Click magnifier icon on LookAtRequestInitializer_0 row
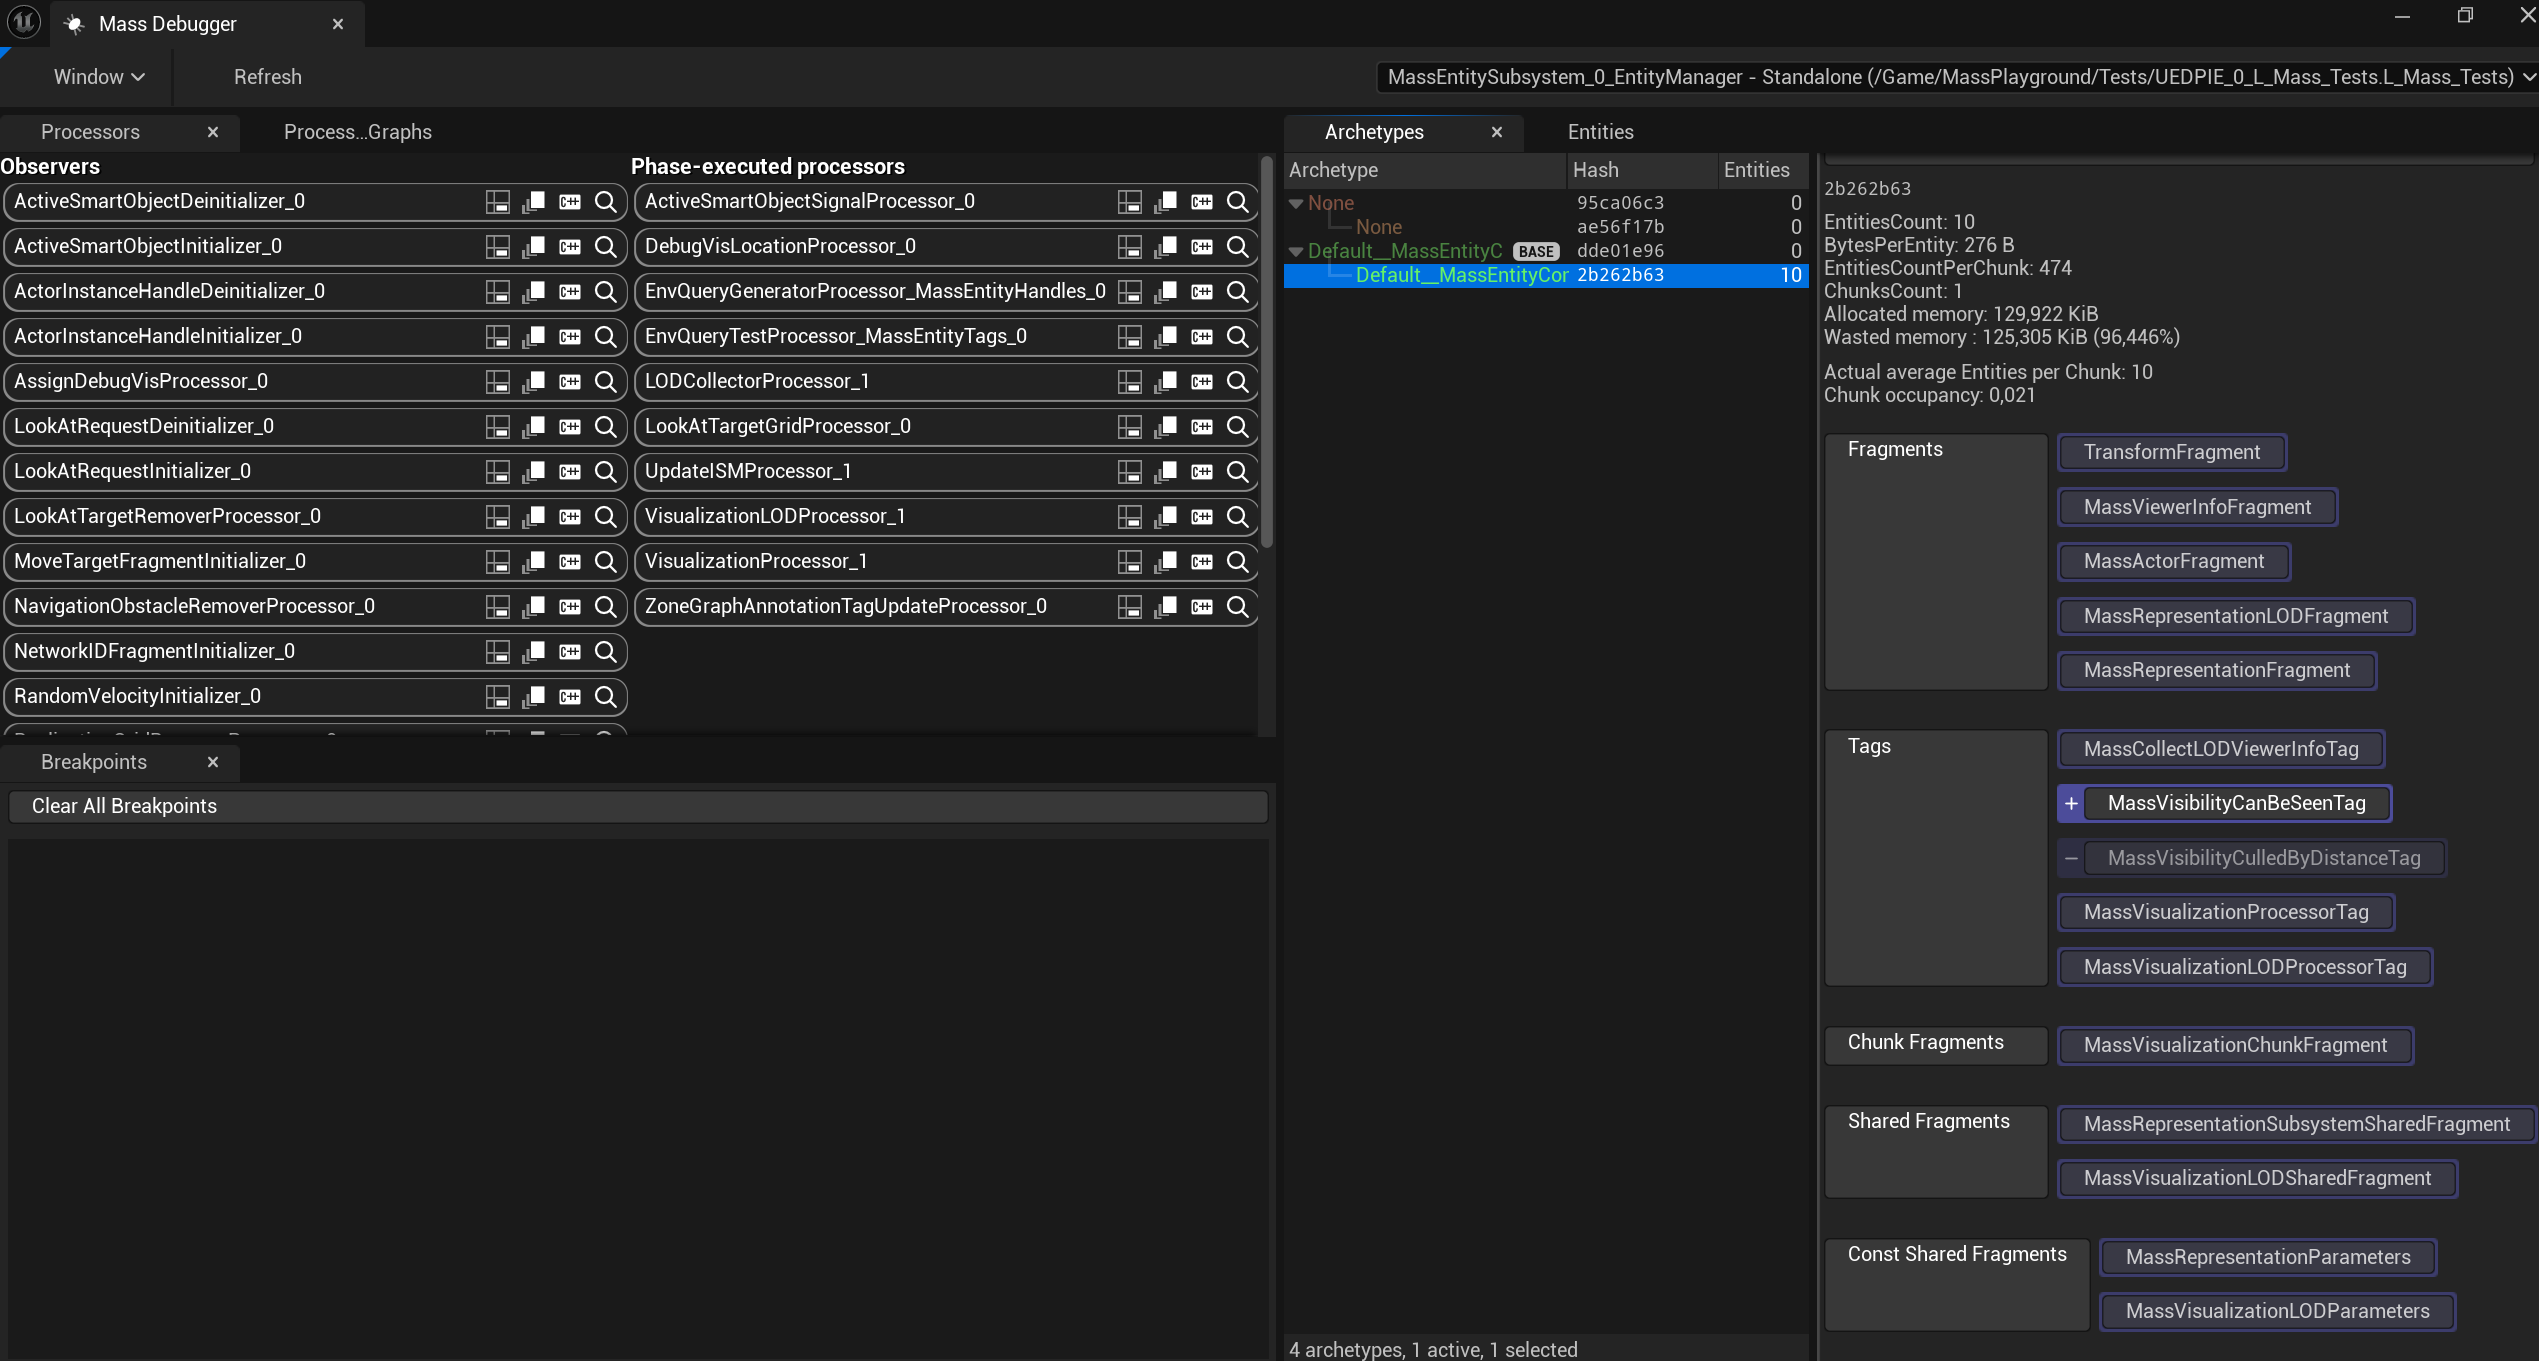Screen dimensions: 2539x1361 [x=605, y=472]
